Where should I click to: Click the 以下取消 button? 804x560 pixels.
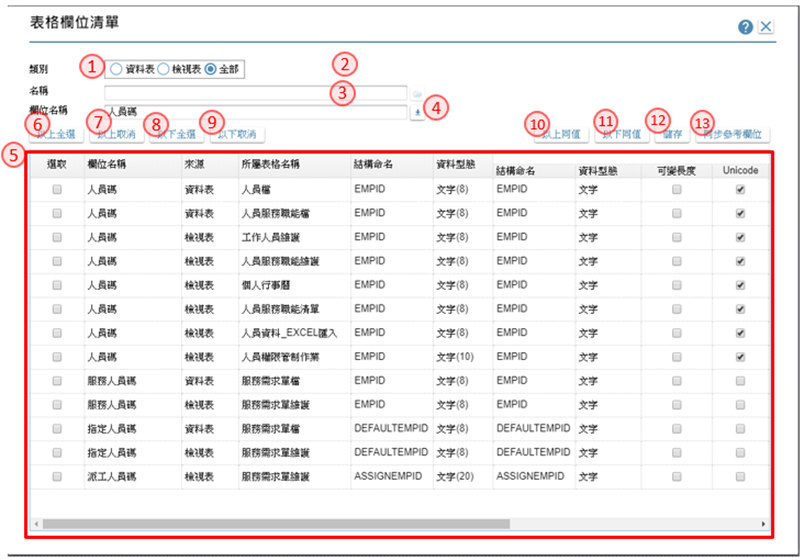[237, 135]
